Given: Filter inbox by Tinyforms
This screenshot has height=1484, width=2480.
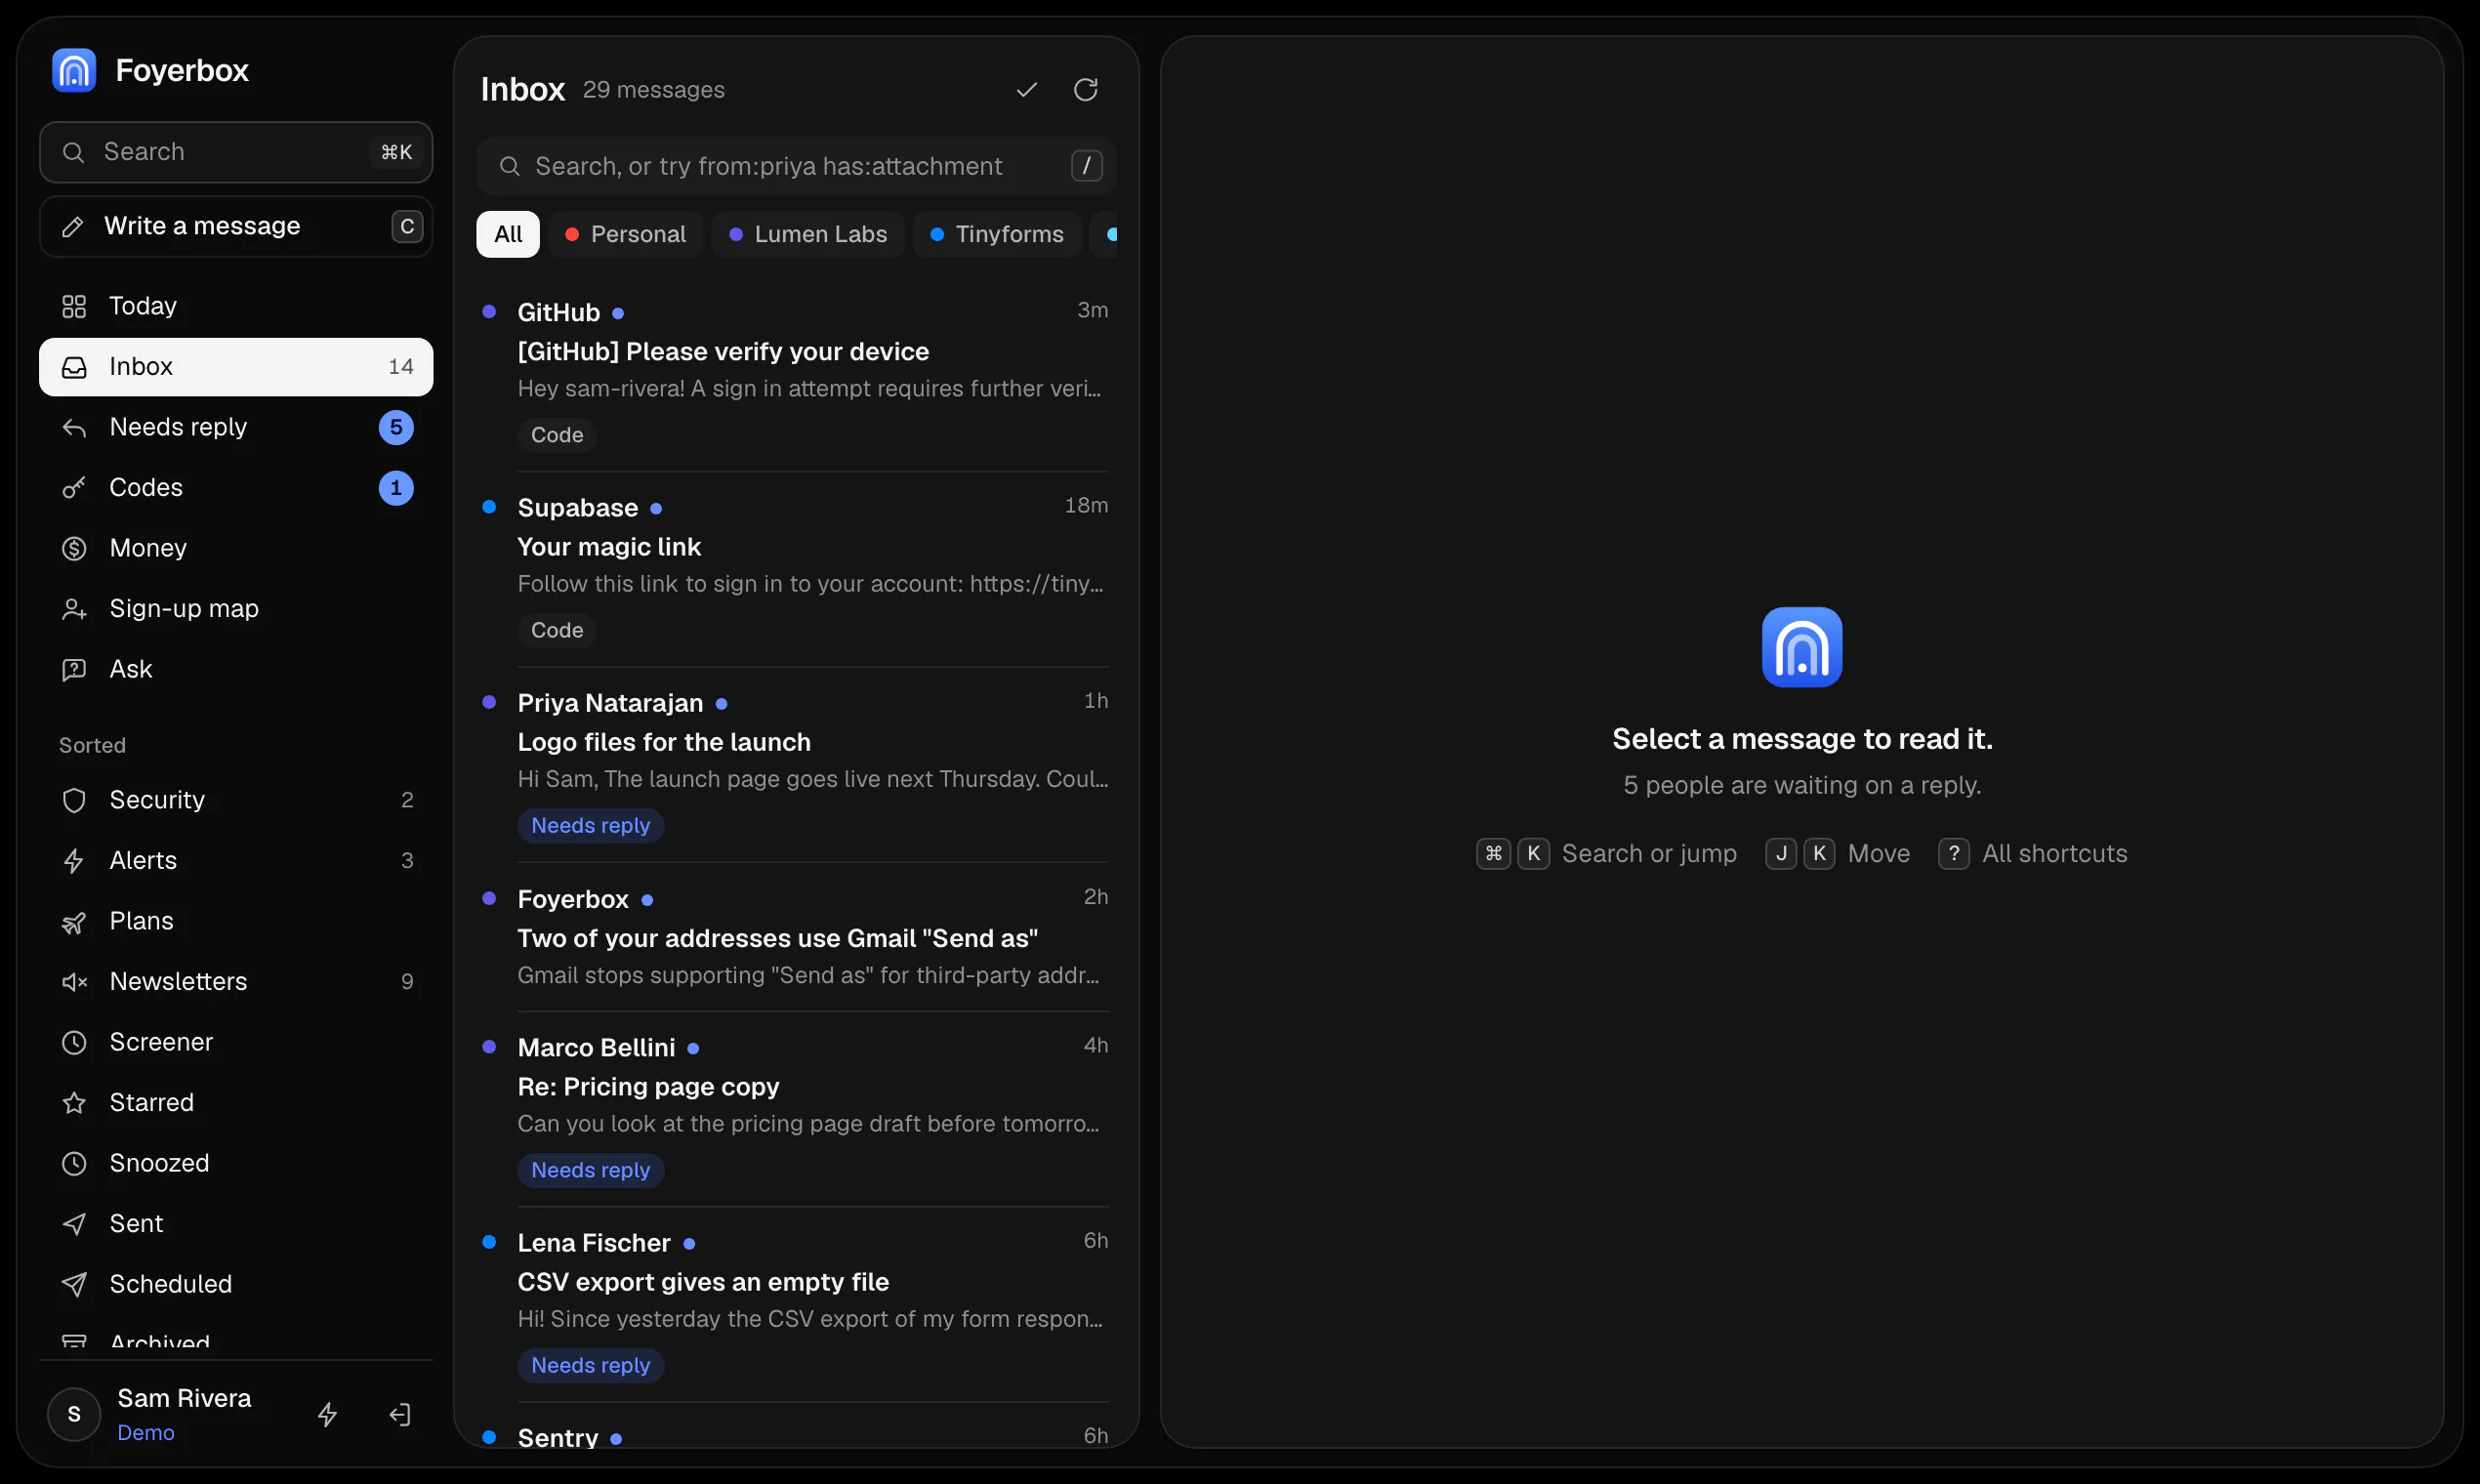Looking at the screenshot, I should click(997, 234).
